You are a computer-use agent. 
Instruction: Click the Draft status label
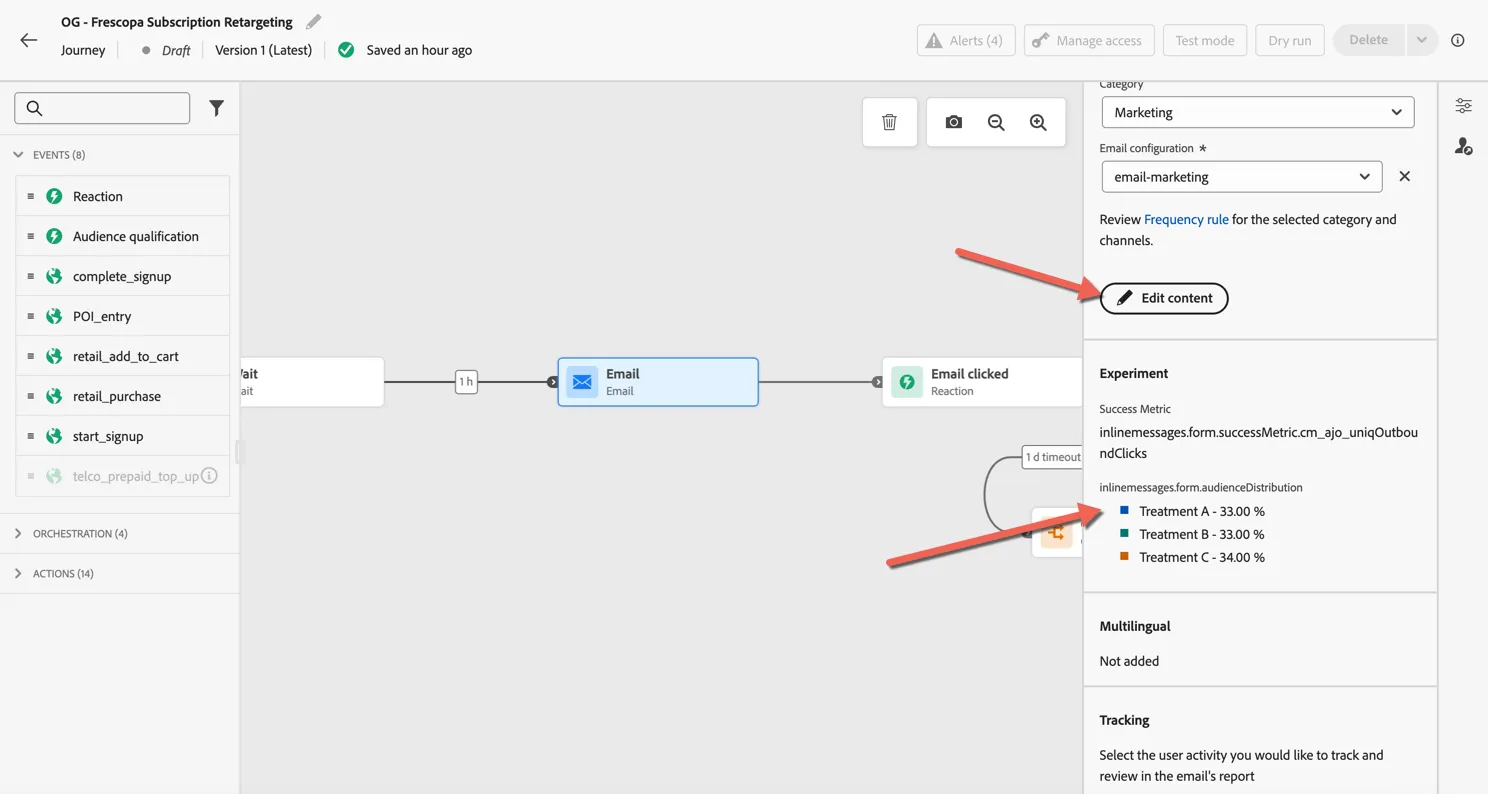click(x=176, y=50)
